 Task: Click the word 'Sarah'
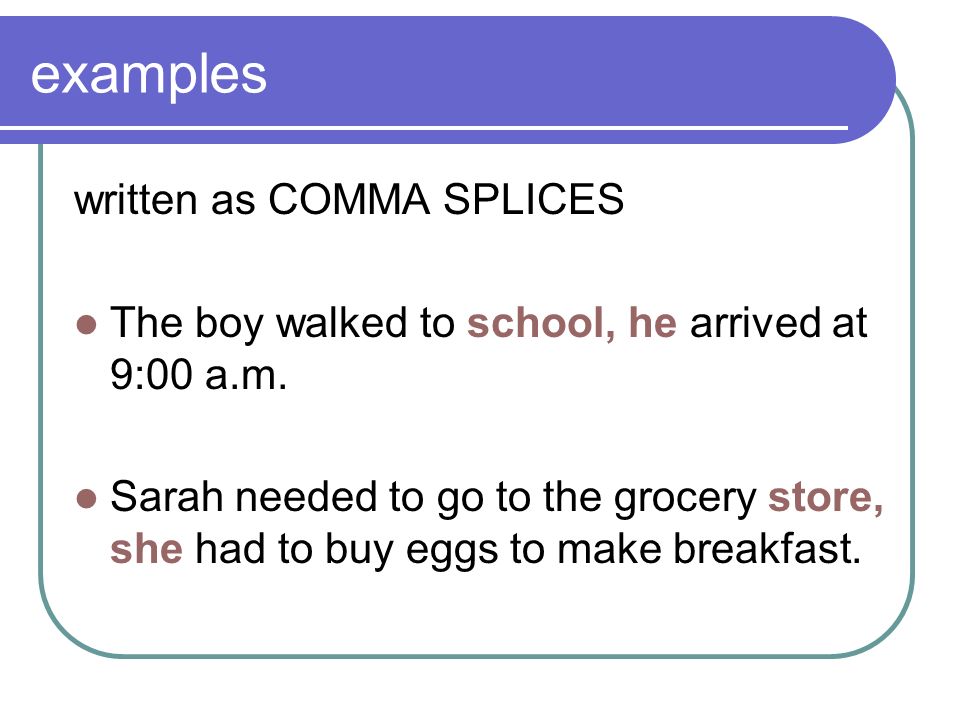[x=167, y=497]
